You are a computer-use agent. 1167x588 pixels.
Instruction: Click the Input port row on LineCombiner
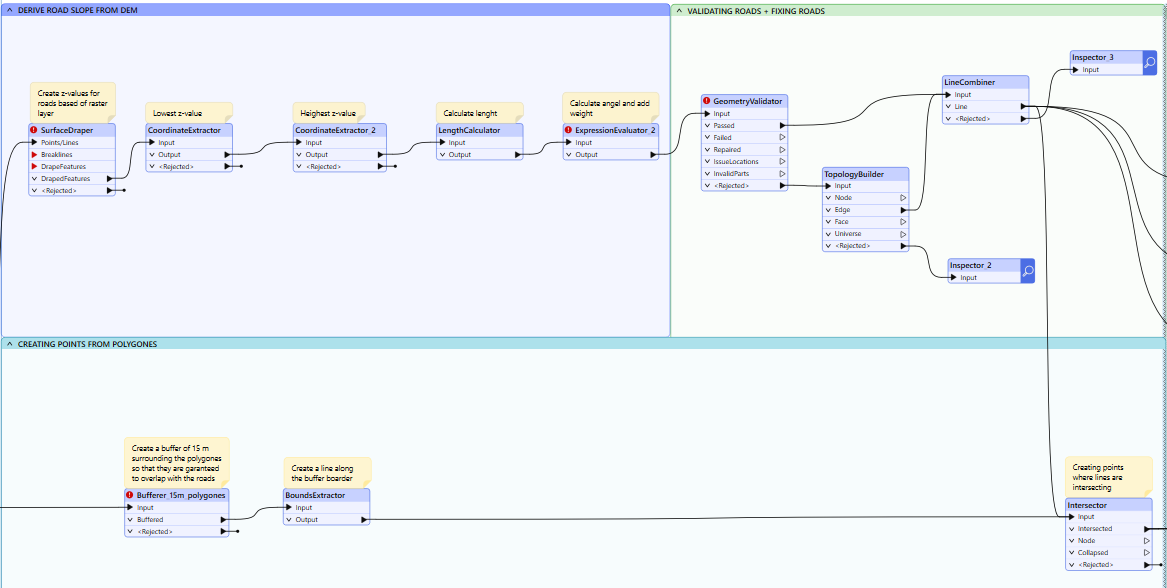pos(985,95)
